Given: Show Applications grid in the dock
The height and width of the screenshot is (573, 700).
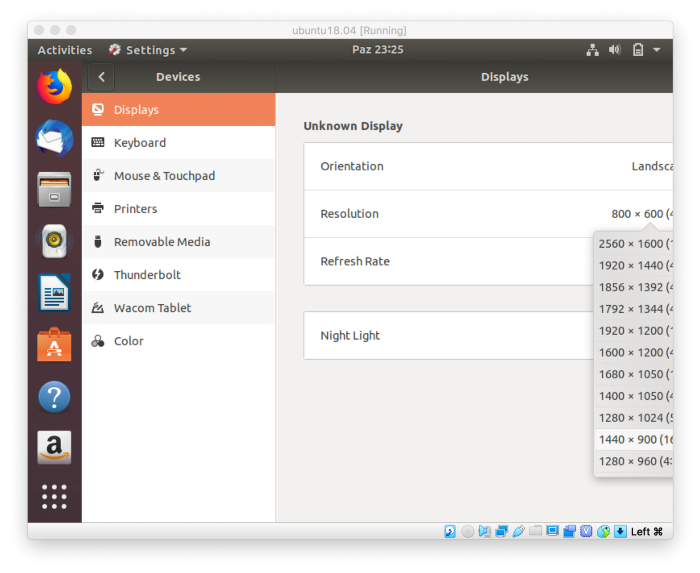Looking at the screenshot, I should 54,497.
